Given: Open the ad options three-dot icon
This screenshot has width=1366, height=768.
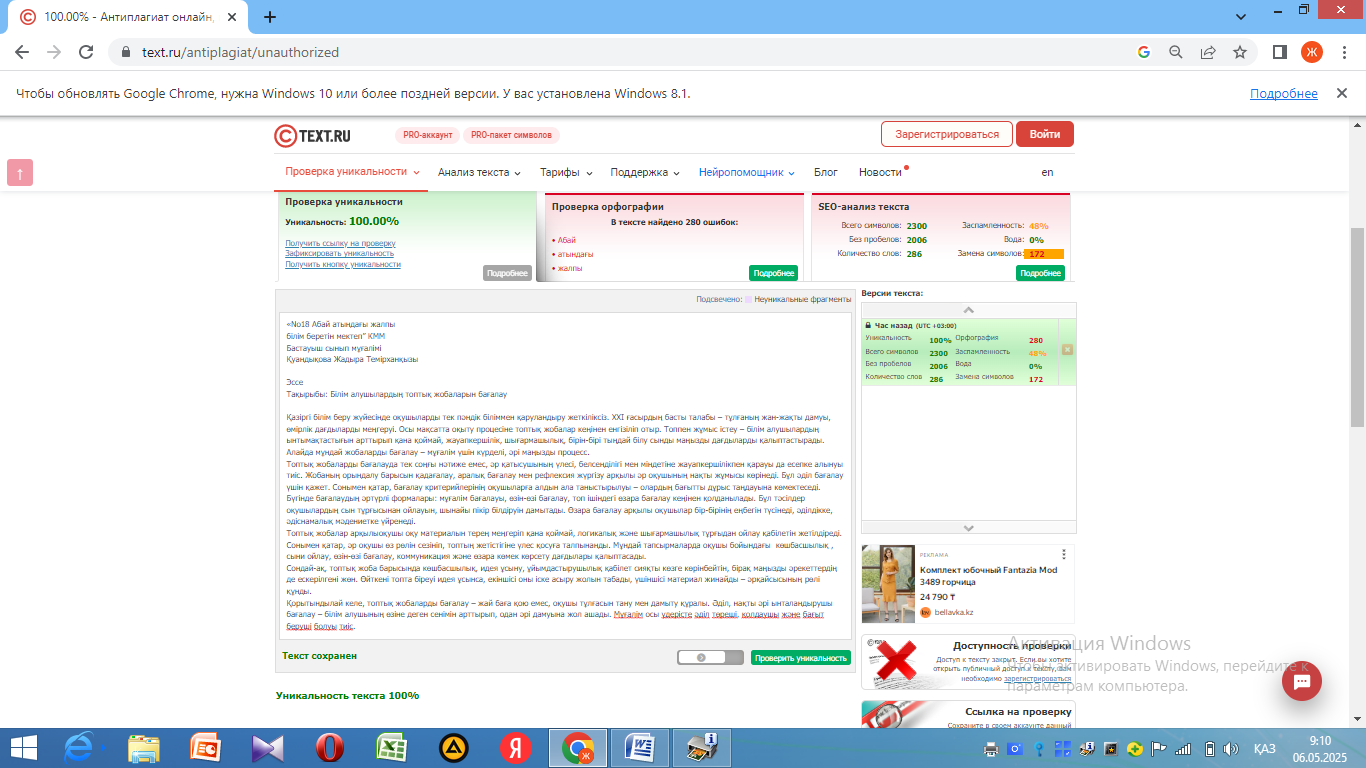Looking at the screenshot, I should coord(1064,554).
